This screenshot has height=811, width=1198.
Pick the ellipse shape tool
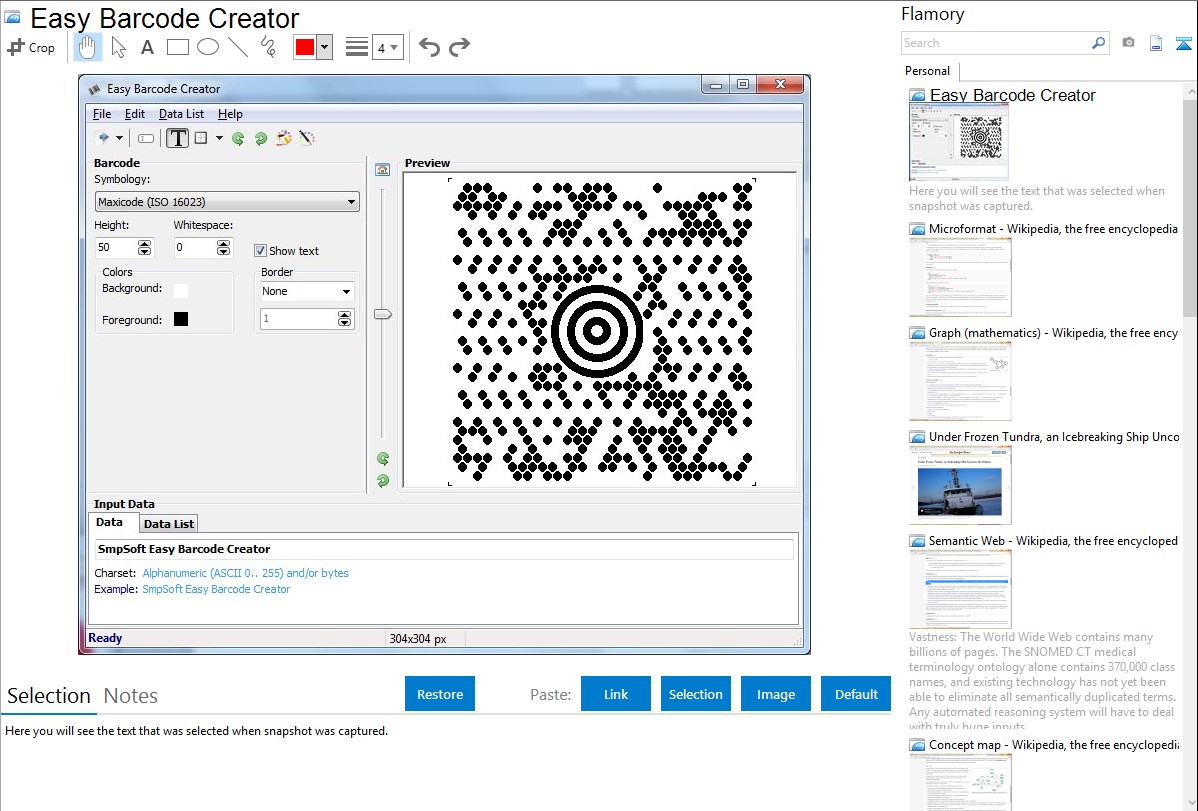[207, 47]
